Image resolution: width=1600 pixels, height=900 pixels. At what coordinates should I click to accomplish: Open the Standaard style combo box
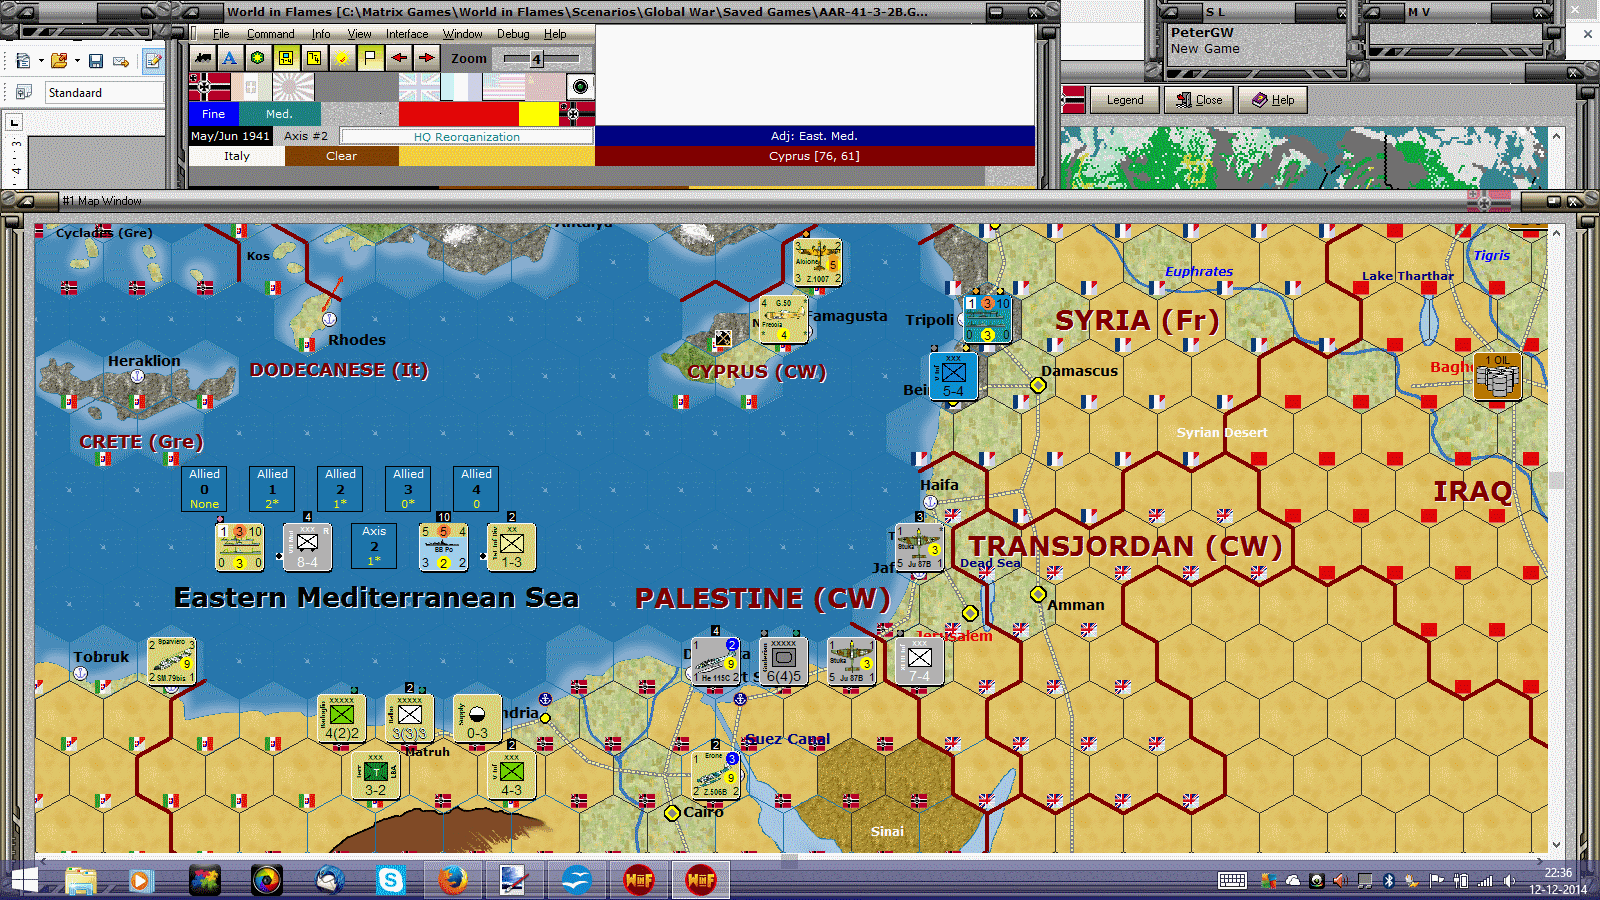coord(104,93)
